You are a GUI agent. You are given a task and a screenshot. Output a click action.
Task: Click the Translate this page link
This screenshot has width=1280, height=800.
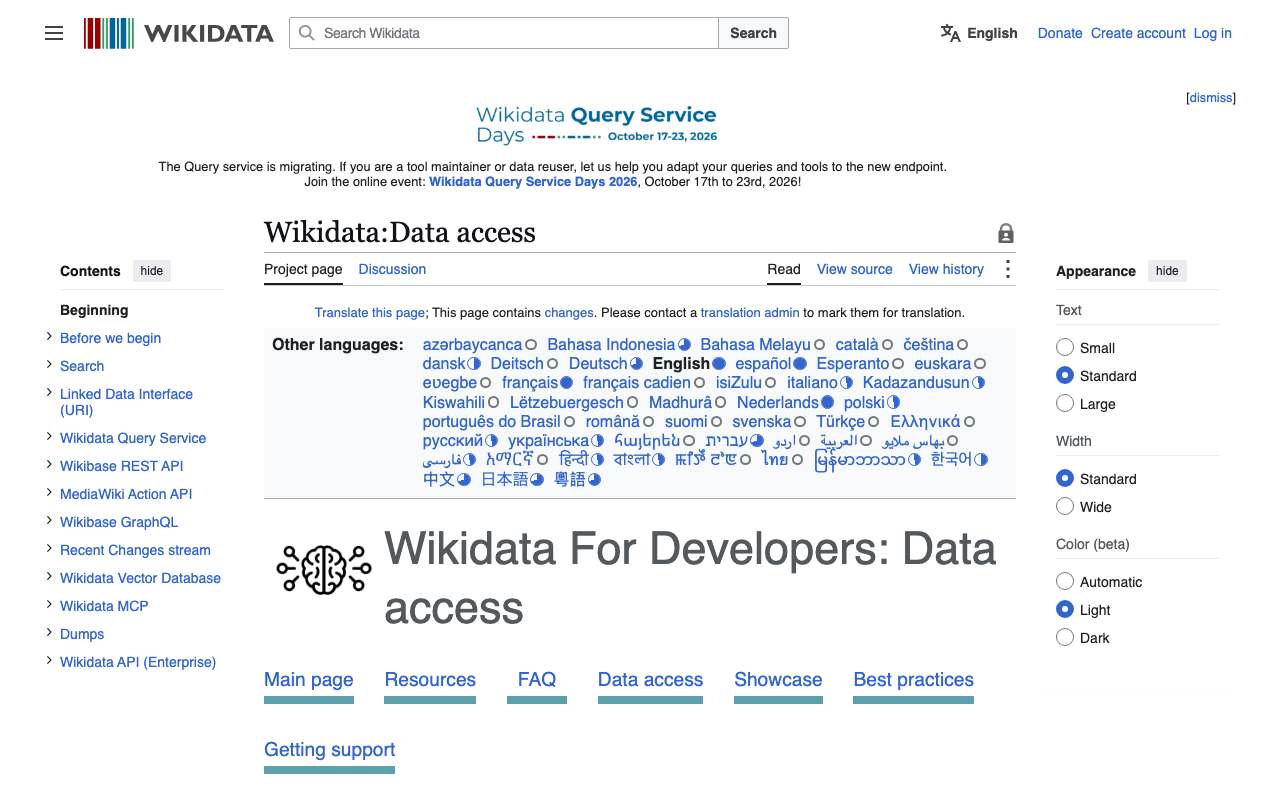click(x=370, y=313)
